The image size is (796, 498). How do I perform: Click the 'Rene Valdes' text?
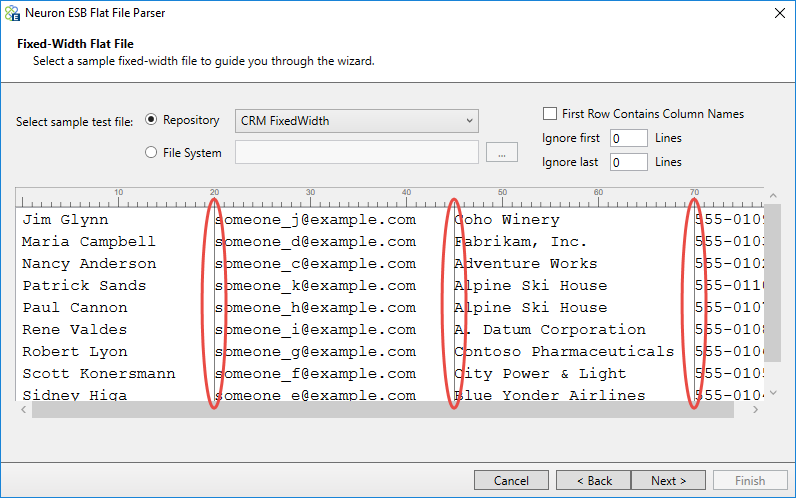[x=75, y=329]
